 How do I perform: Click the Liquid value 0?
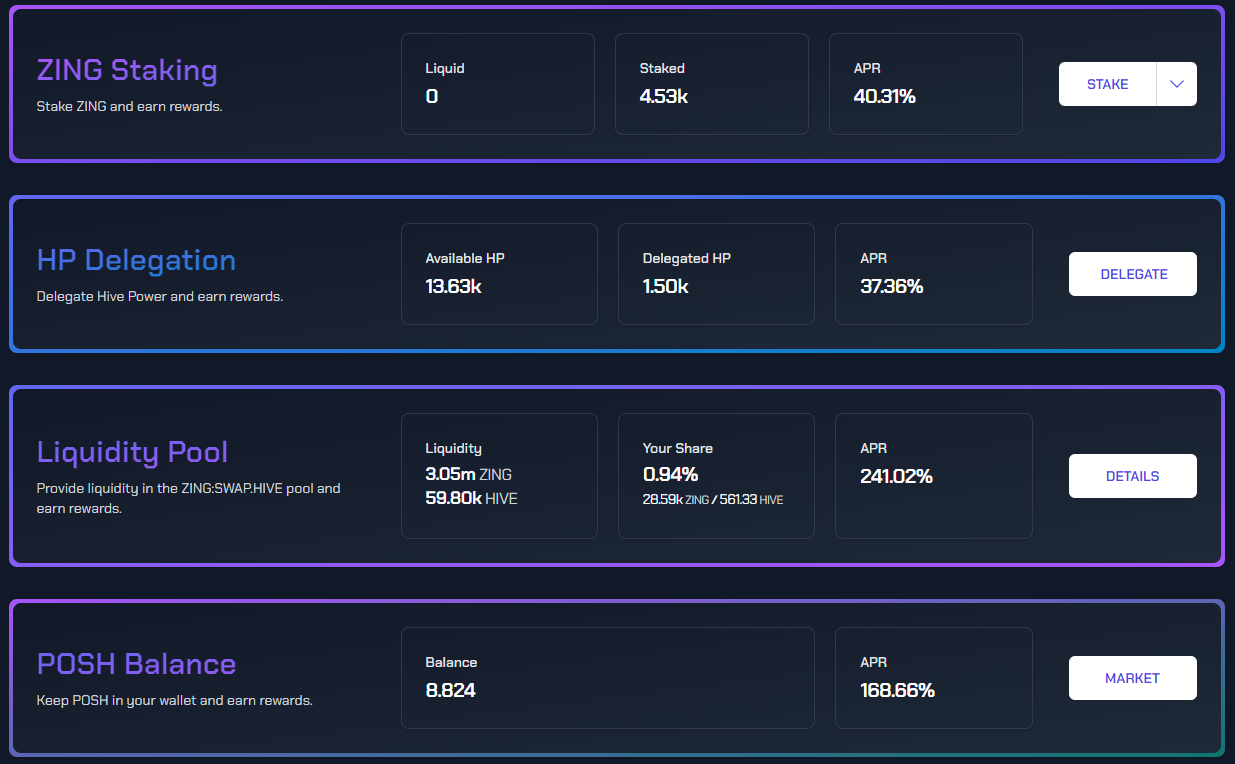432,96
